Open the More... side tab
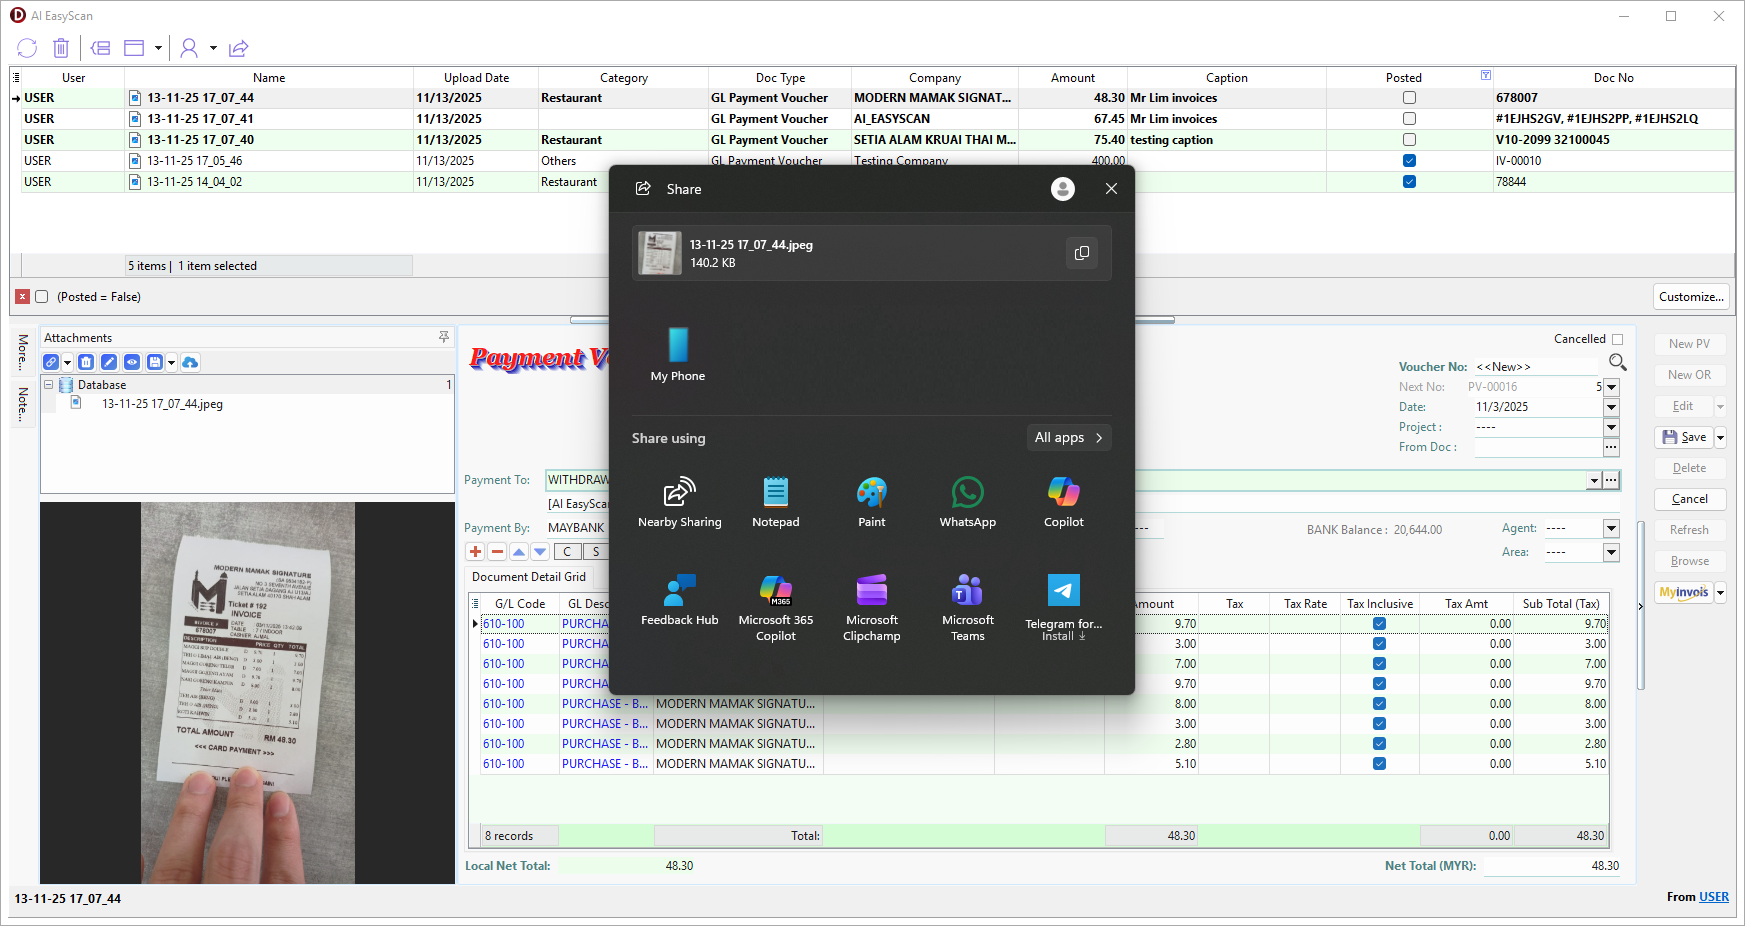1745x926 pixels. 23,353
